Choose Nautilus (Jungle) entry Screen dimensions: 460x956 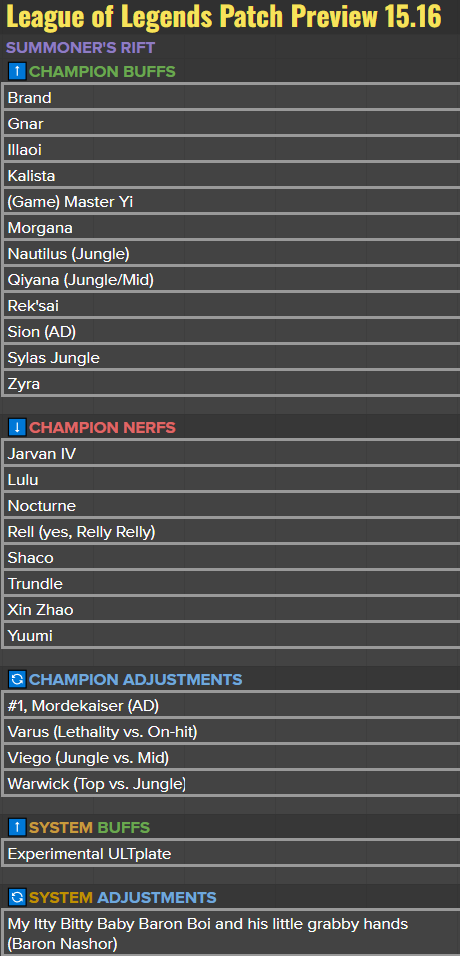[x=231, y=254]
